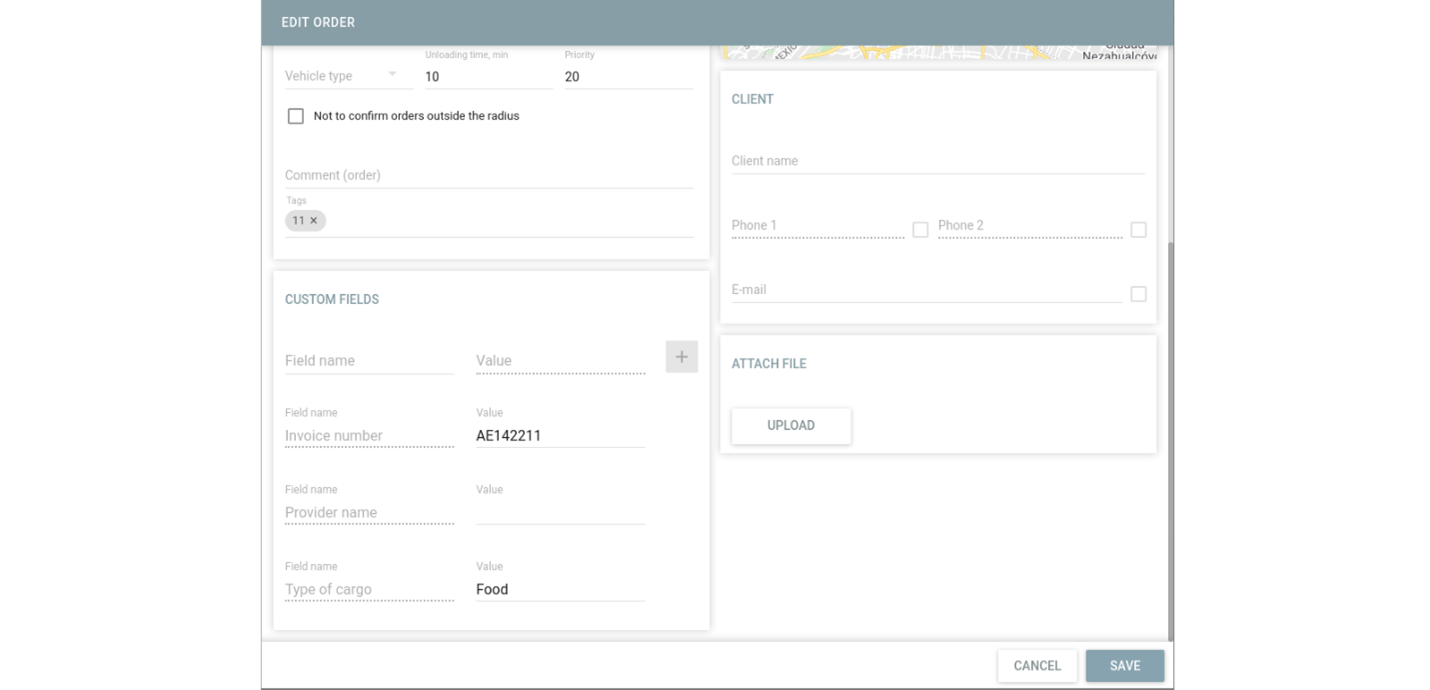The width and height of the screenshot is (1430, 690).
Task: Enable 'Not to confirm orders outside the radius'
Action: [296, 116]
